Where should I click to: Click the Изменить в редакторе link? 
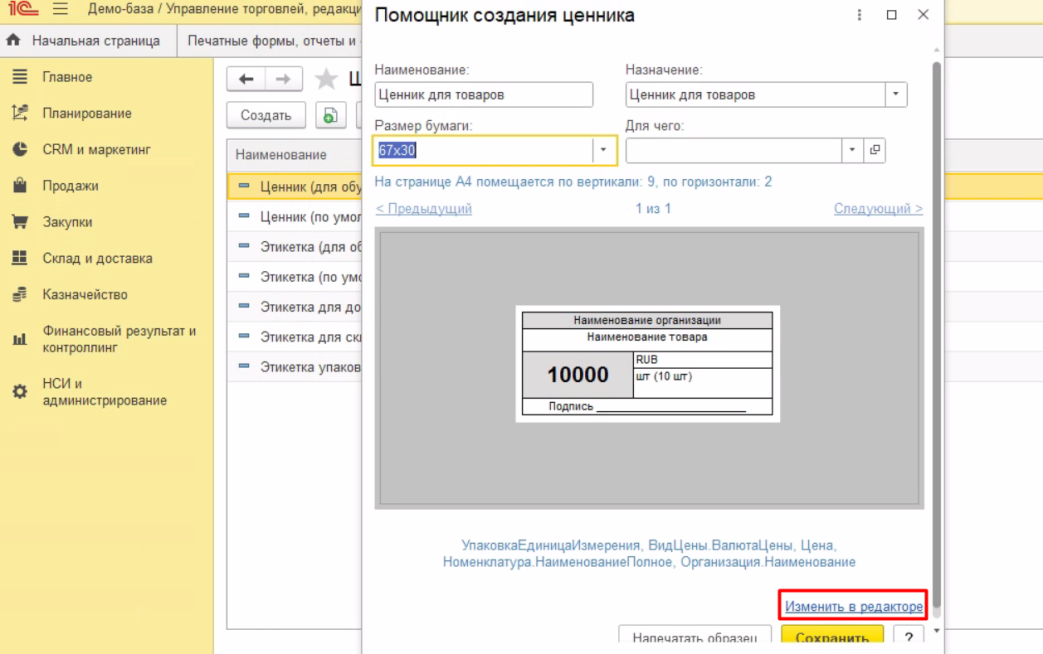[x=853, y=606]
